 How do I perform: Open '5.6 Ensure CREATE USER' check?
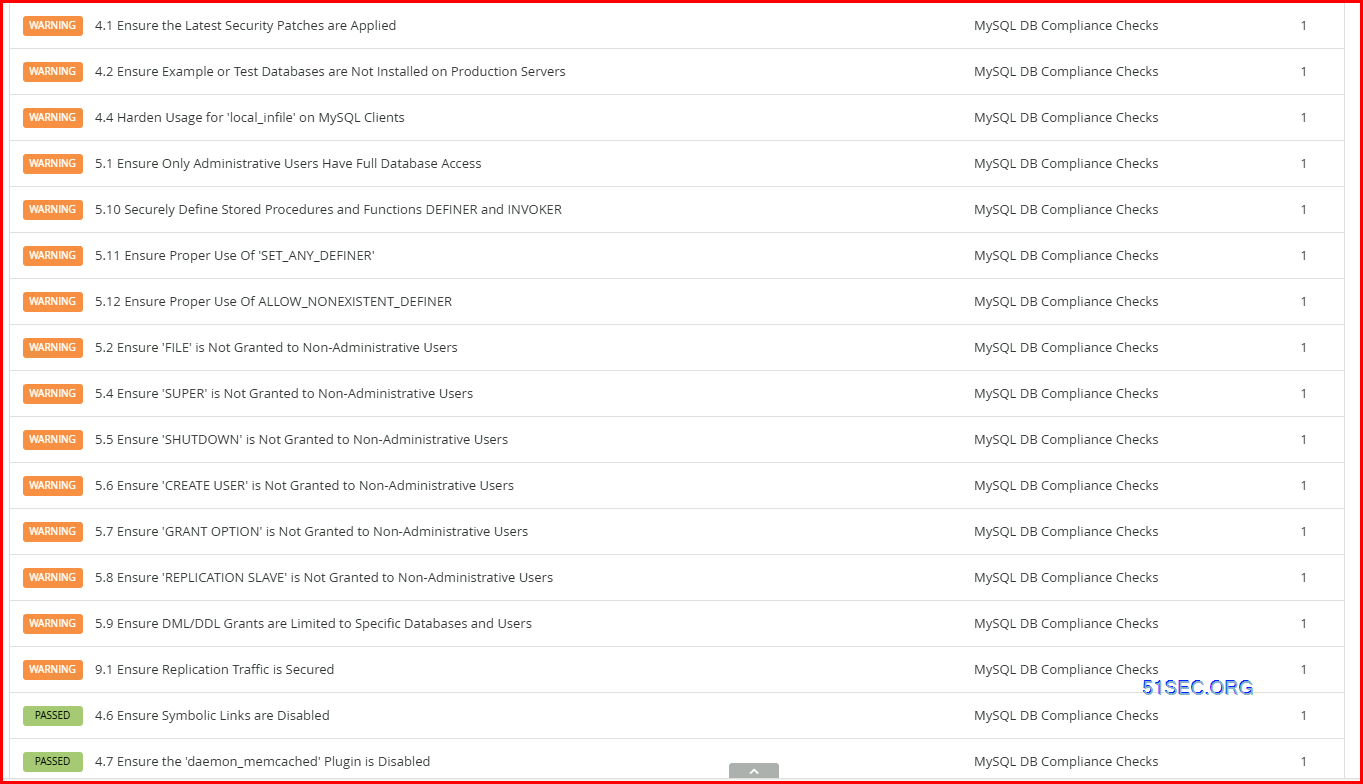[304, 486]
